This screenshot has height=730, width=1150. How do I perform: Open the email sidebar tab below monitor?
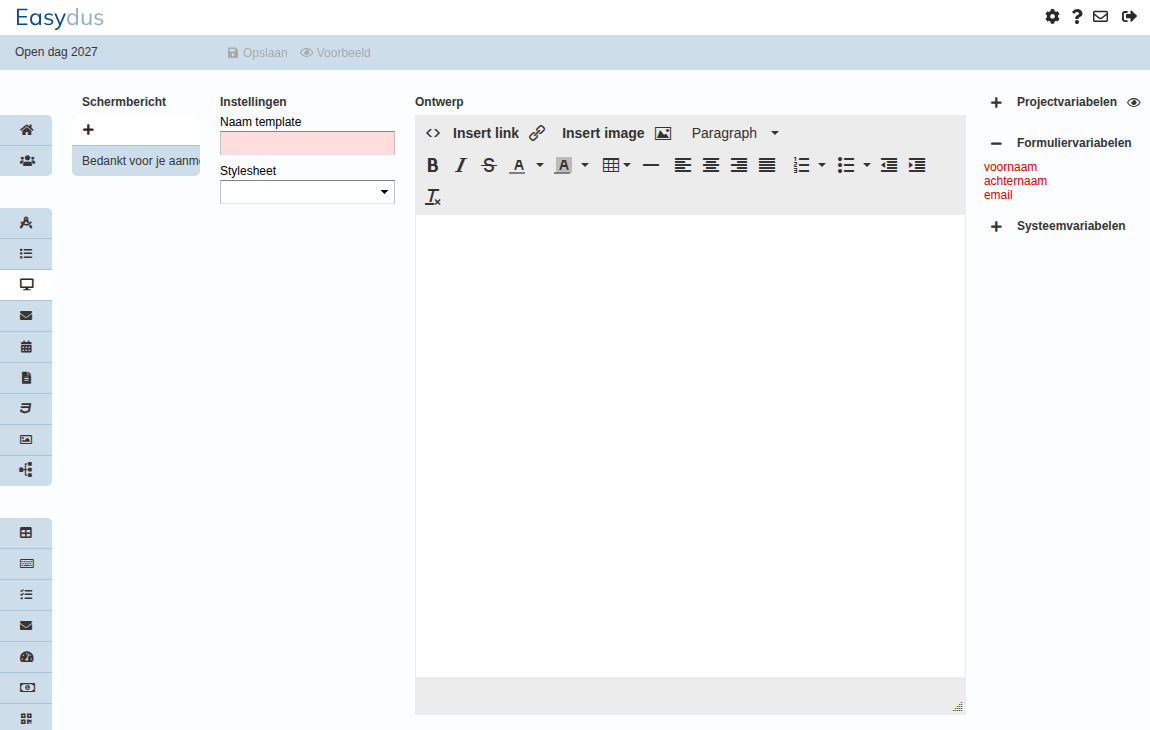(x=26, y=316)
